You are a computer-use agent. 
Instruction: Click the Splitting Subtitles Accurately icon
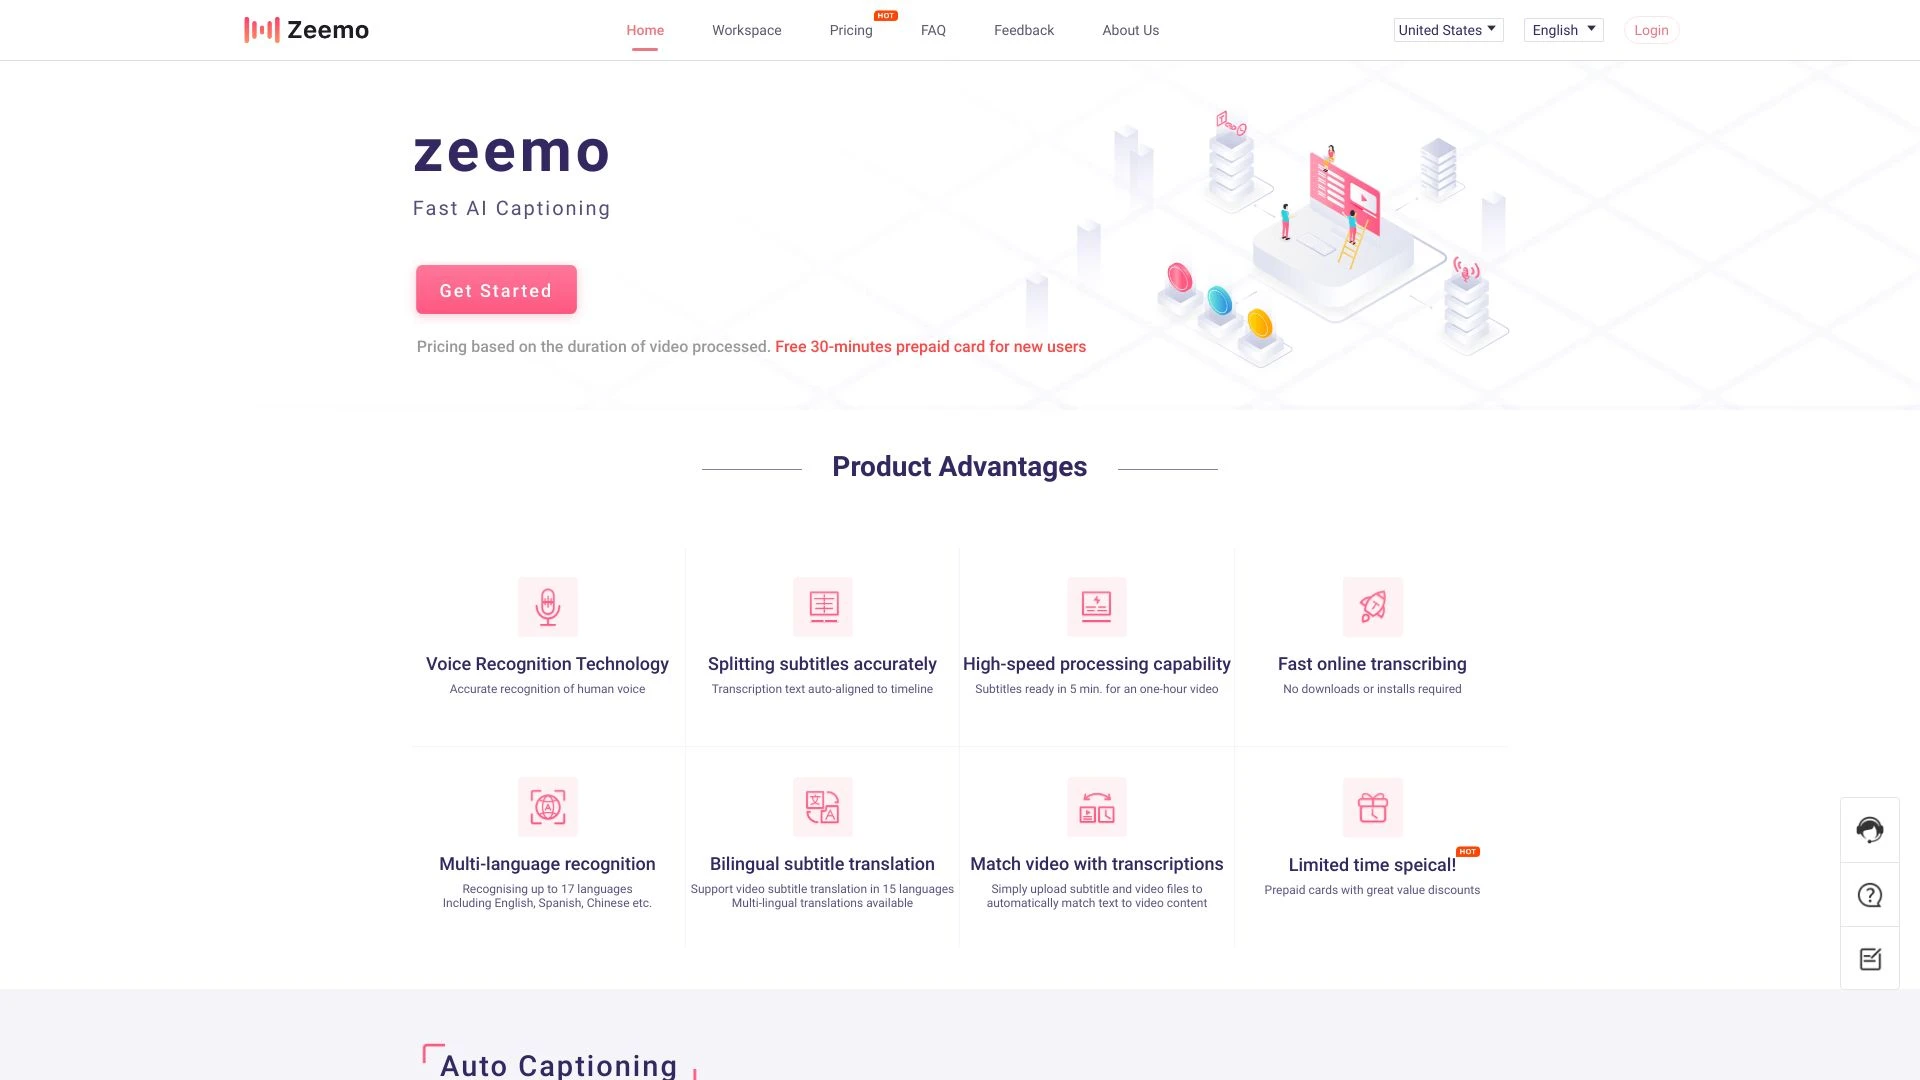coord(822,605)
